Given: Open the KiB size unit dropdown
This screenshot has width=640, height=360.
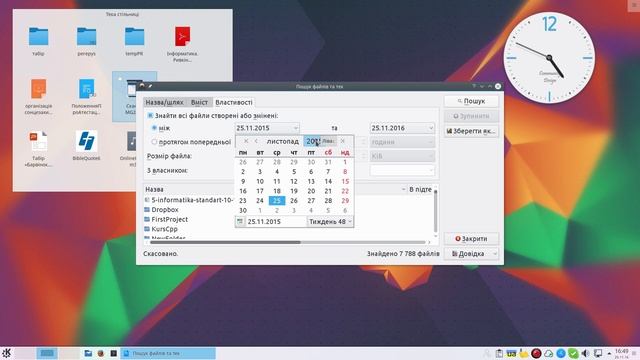Looking at the screenshot, I should pyautogui.click(x=402, y=156).
